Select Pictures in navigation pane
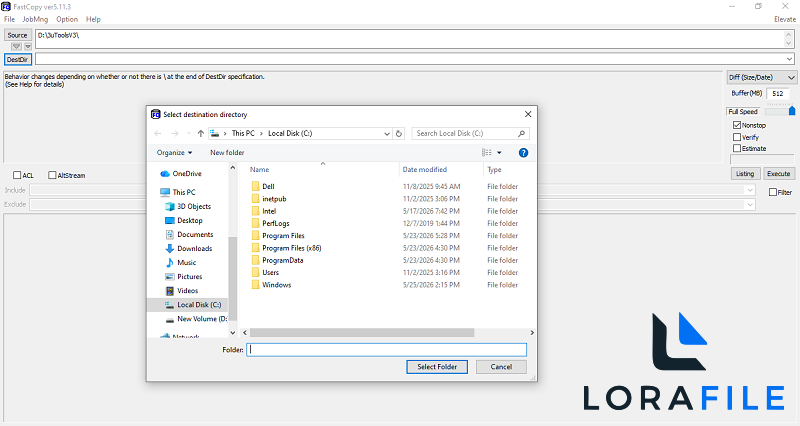The height and width of the screenshot is (426, 800). coord(189,277)
